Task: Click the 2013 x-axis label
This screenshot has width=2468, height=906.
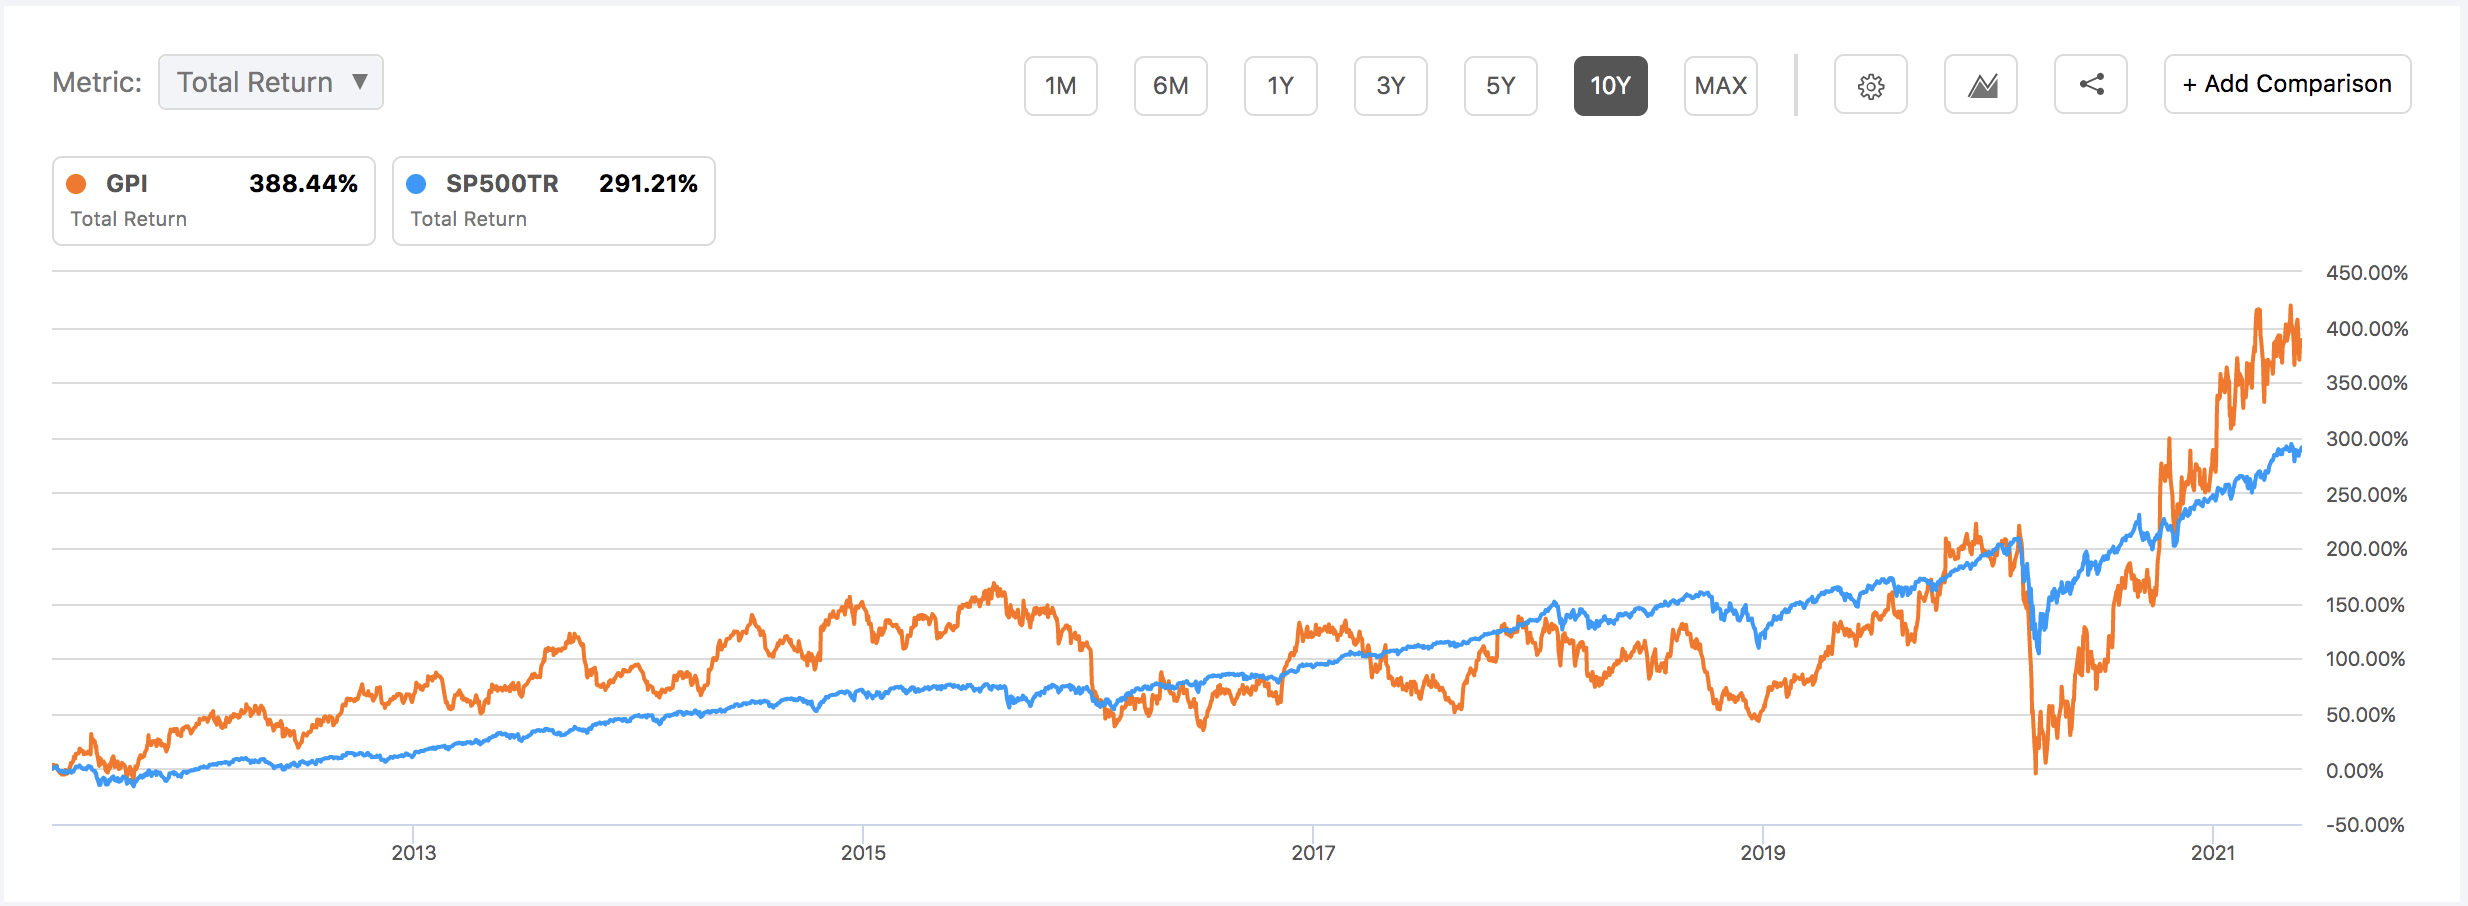Action: [x=413, y=853]
